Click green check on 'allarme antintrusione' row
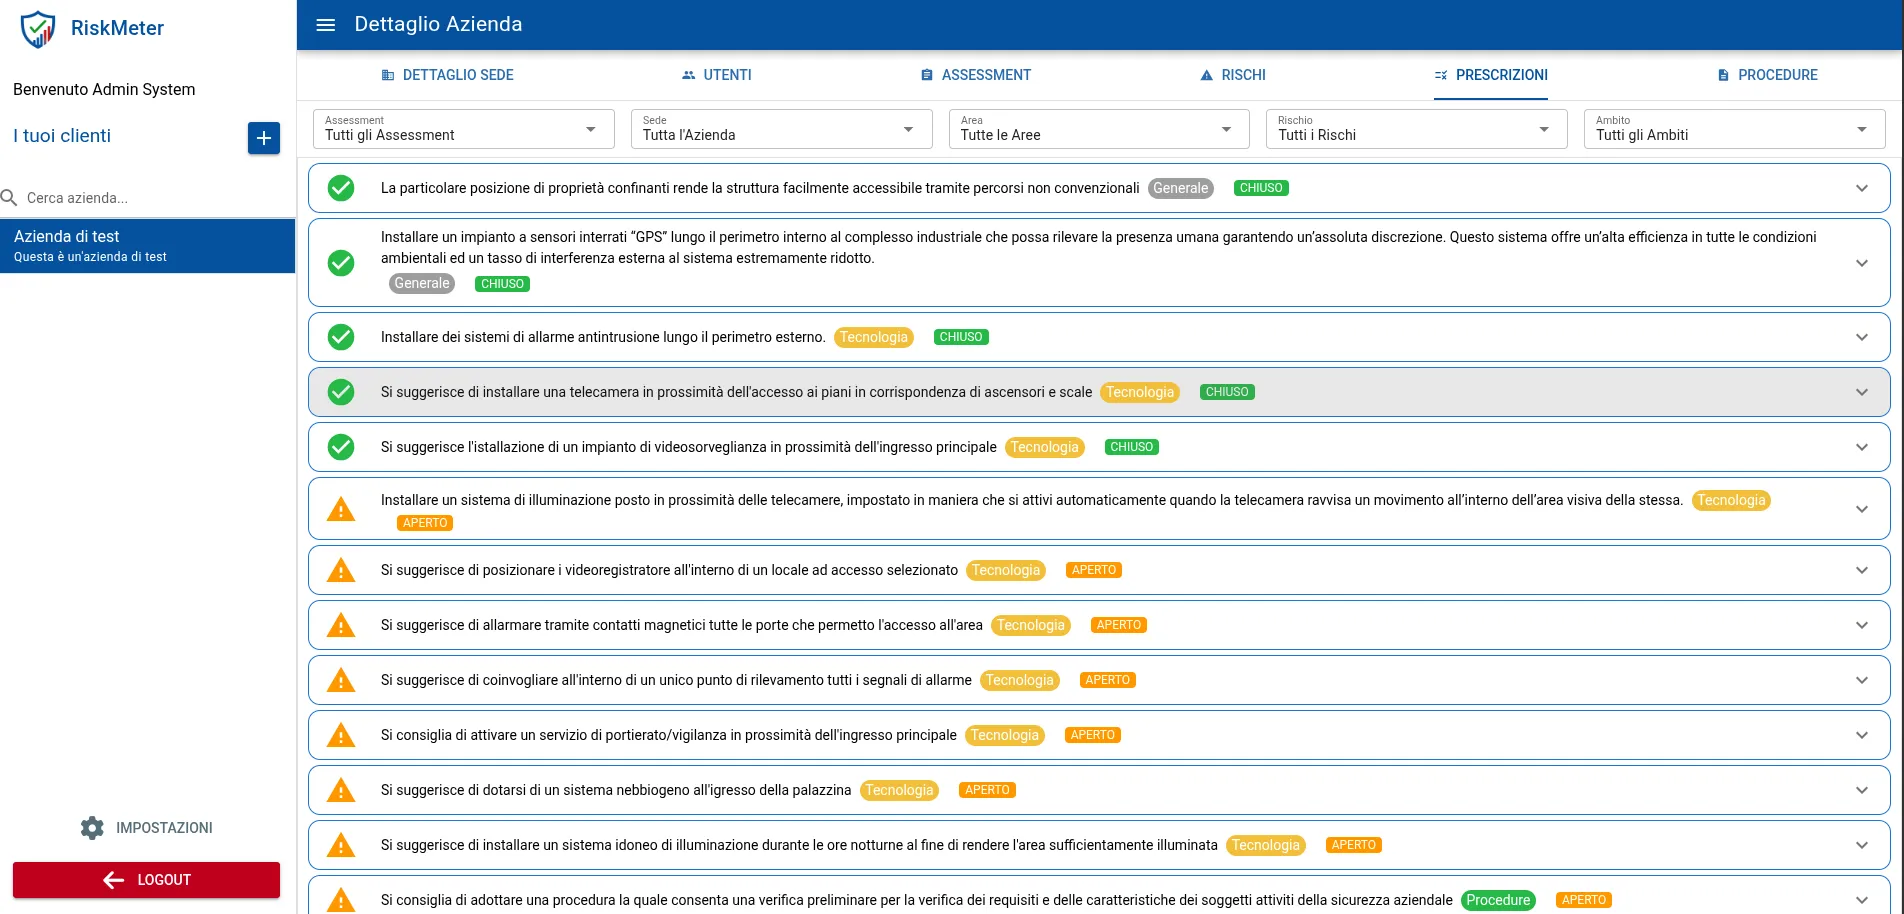This screenshot has height=914, width=1904. coord(341,337)
